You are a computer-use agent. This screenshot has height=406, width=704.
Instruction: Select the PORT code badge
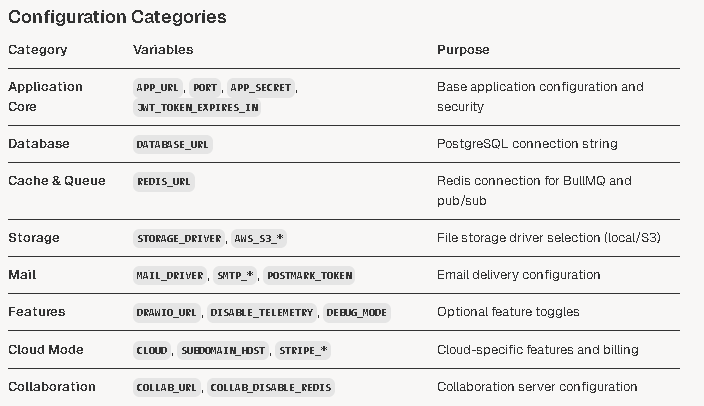[x=205, y=88]
